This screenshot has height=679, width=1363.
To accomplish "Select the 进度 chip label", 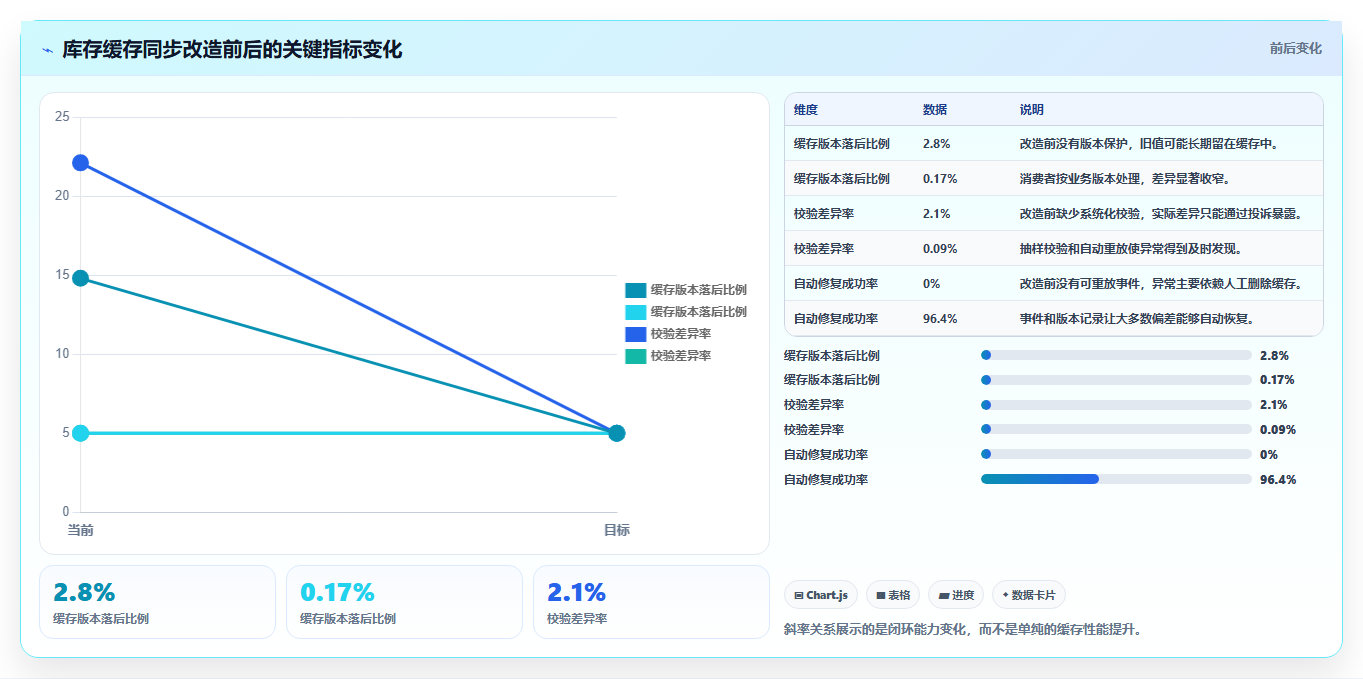I will 963,595.
